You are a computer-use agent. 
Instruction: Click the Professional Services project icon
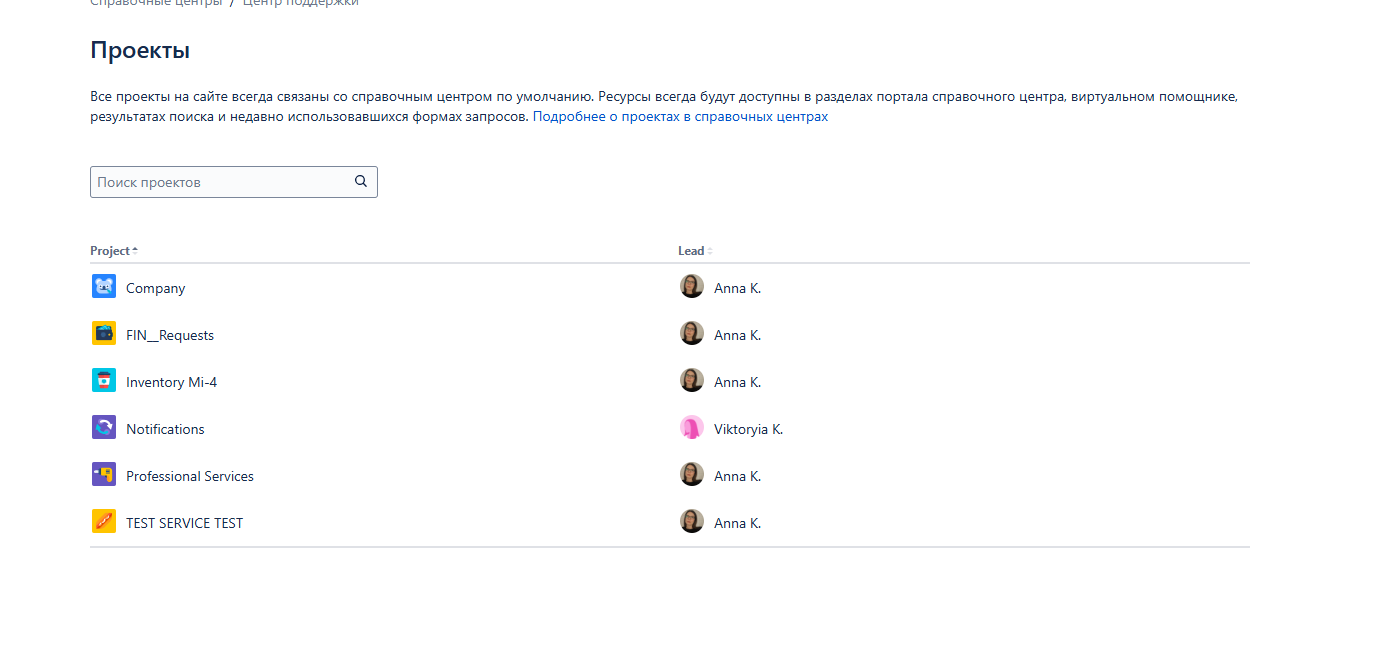click(104, 475)
